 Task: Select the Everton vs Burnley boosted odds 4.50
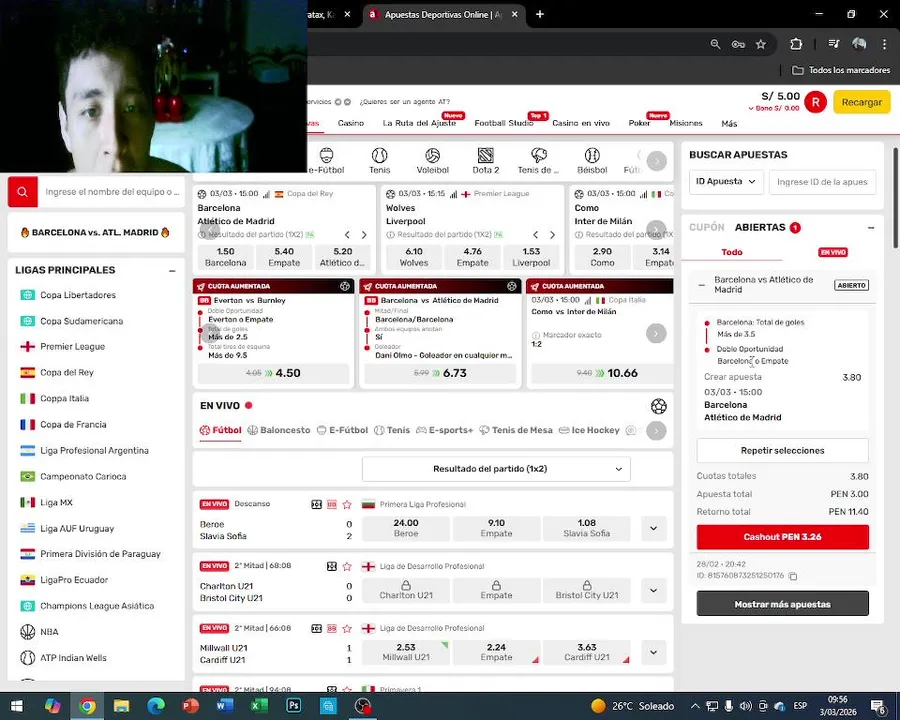click(x=273, y=373)
